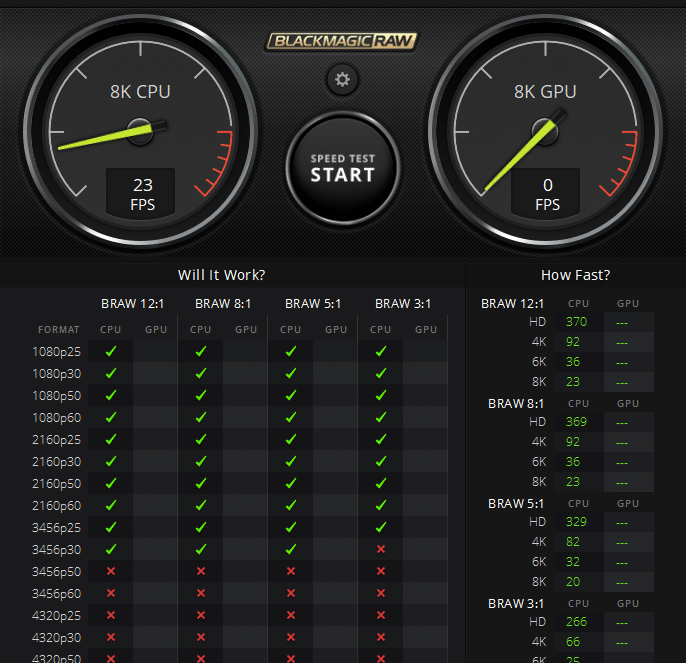
Task: Click green check for 2160p60 BRAW 3:1 CPU
Action: 381,505
